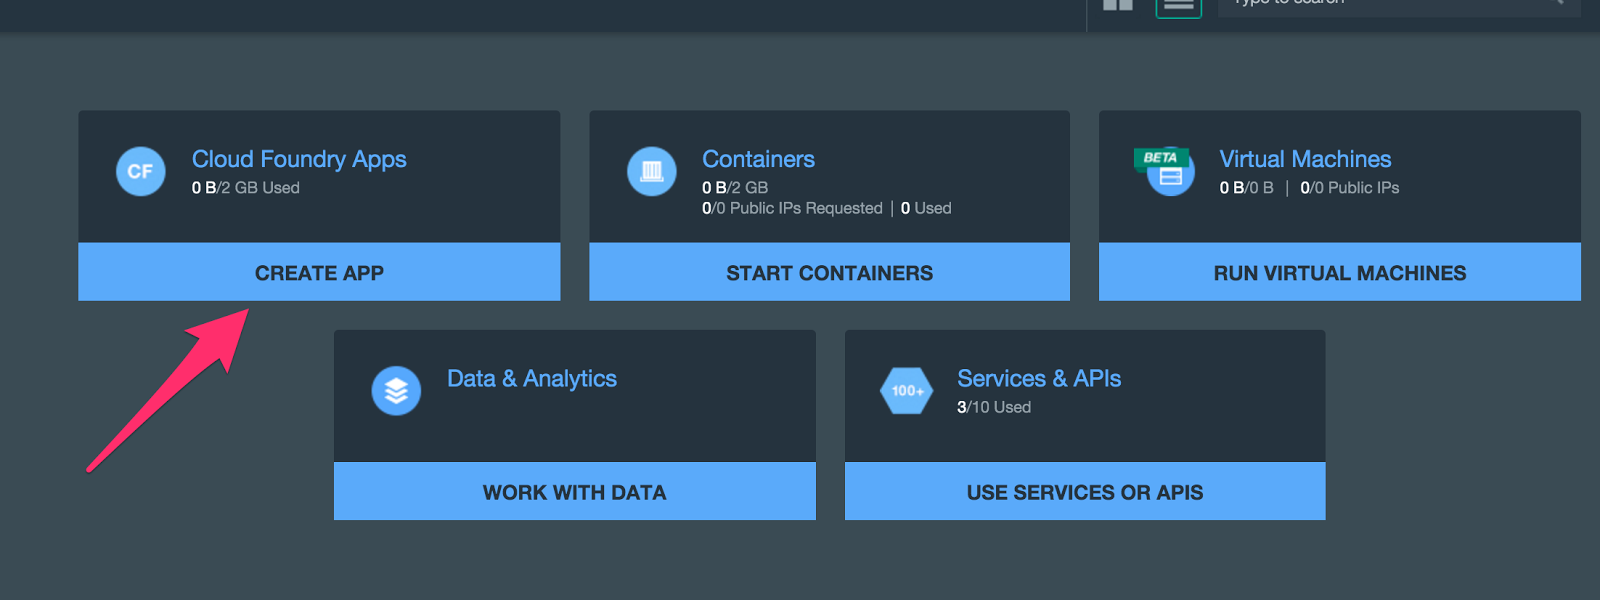This screenshot has width=1600, height=600.
Task: Click the CREATE APP button
Action: [319, 272]
